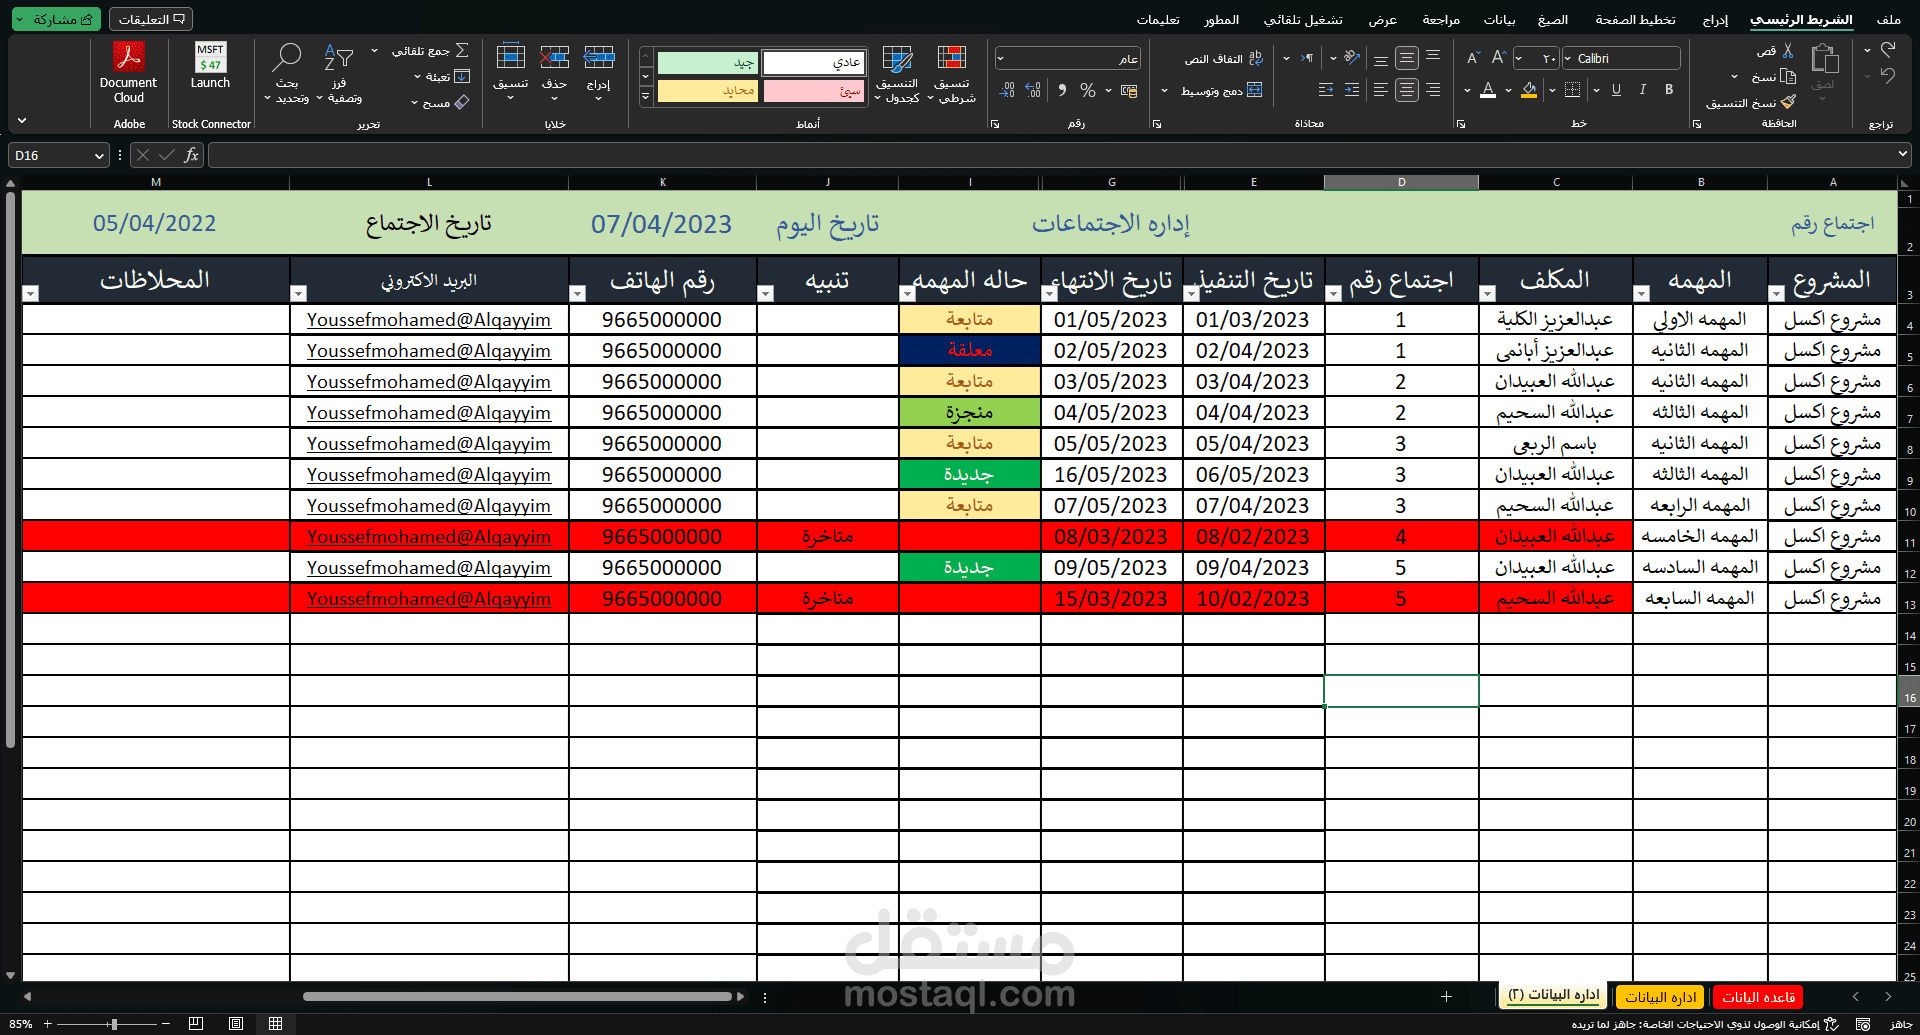Switch to the إدراج (Insert) ribbon tab
The height and width of the screenshot is (1035, 1920).
1715,19
